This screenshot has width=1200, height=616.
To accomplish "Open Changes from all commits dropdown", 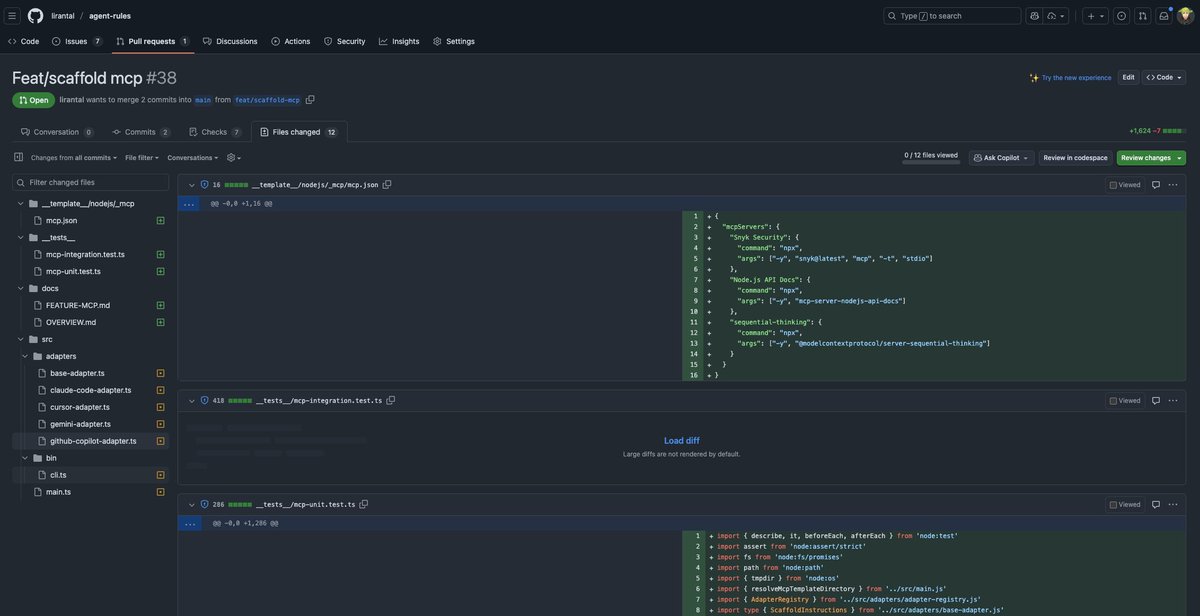I will point(74,158).
